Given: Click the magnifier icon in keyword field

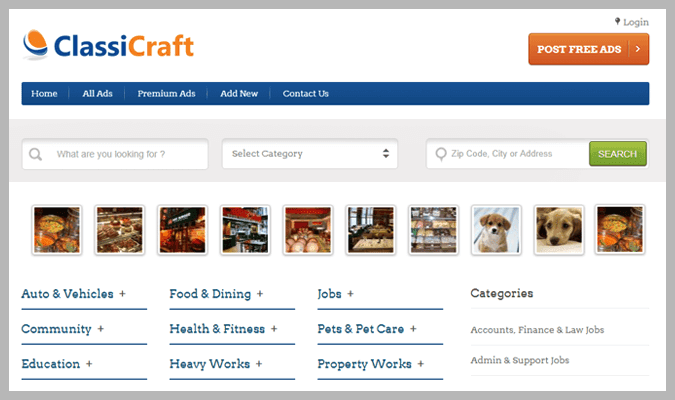Looking at the screenshot, I should pos(36,155).
